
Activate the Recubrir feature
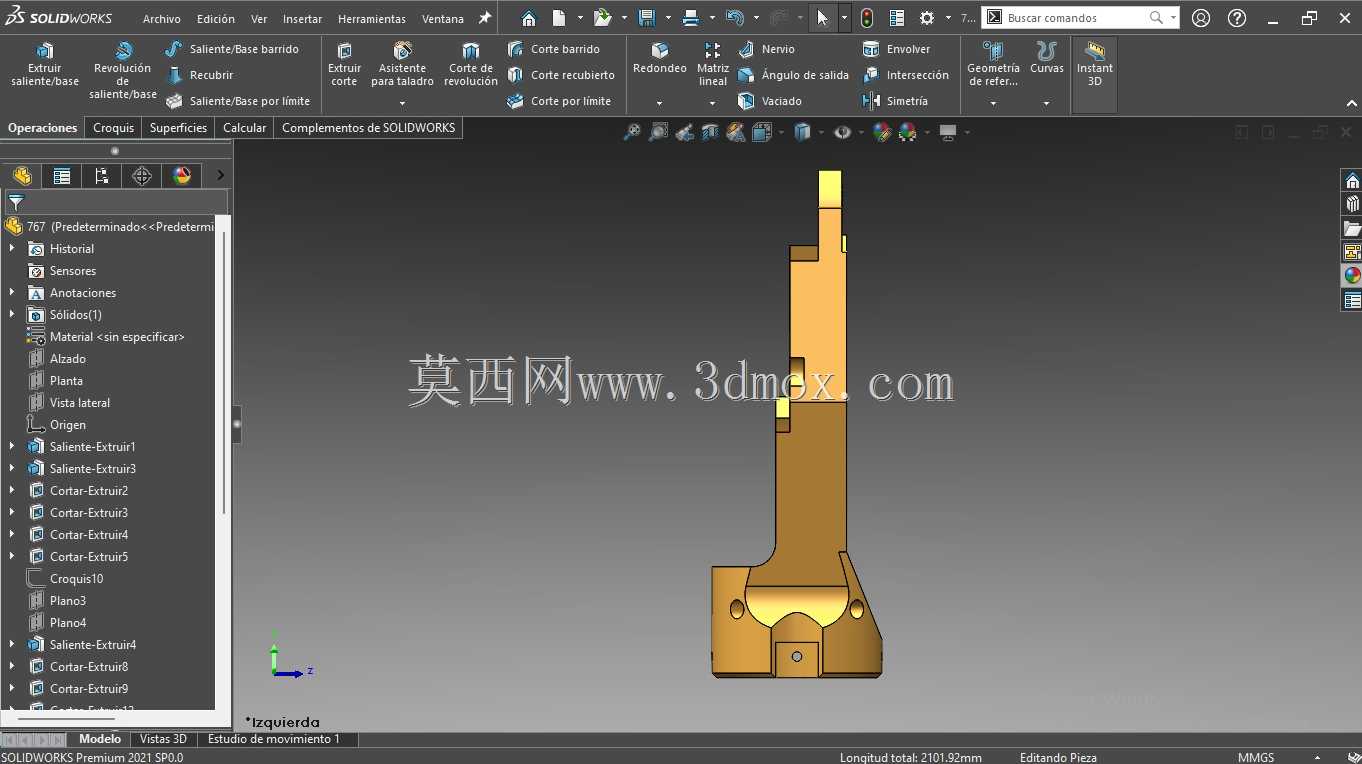tap(200, 75)
